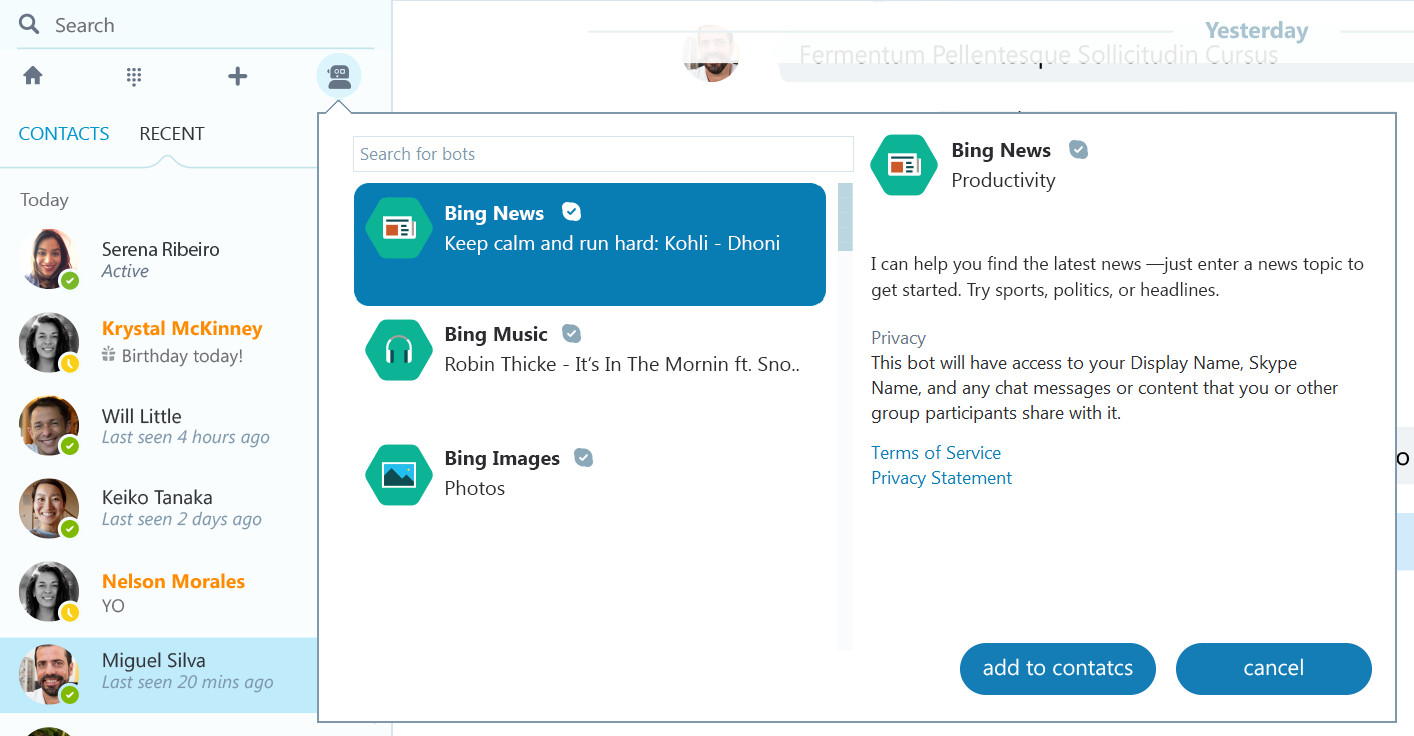Open the dial pad icon
Image resolution: width=1414 pixels, height=736 pixels.
pos(135,77)
